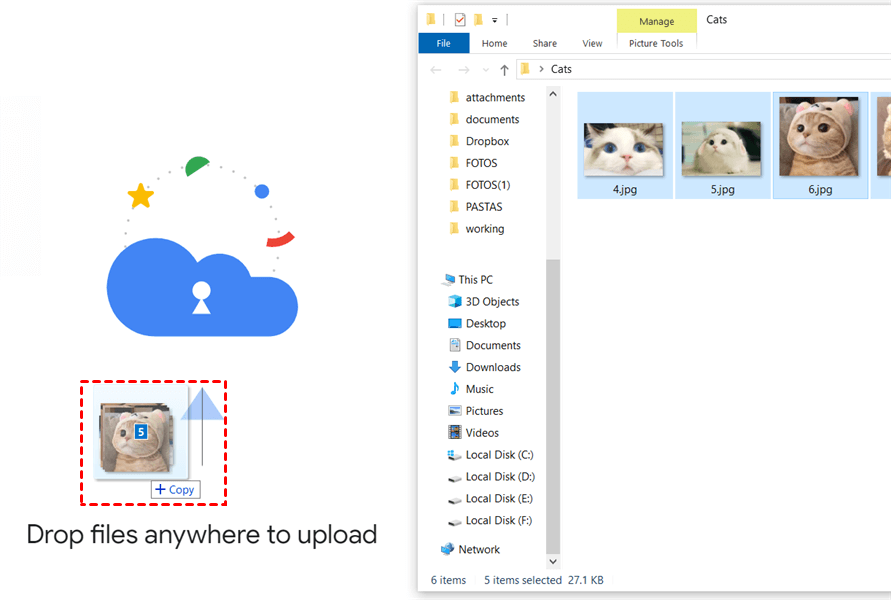Click the Back navigation arrow
Image resolution: width=891 pixels, height=600 pixels.
coord(436,70)
